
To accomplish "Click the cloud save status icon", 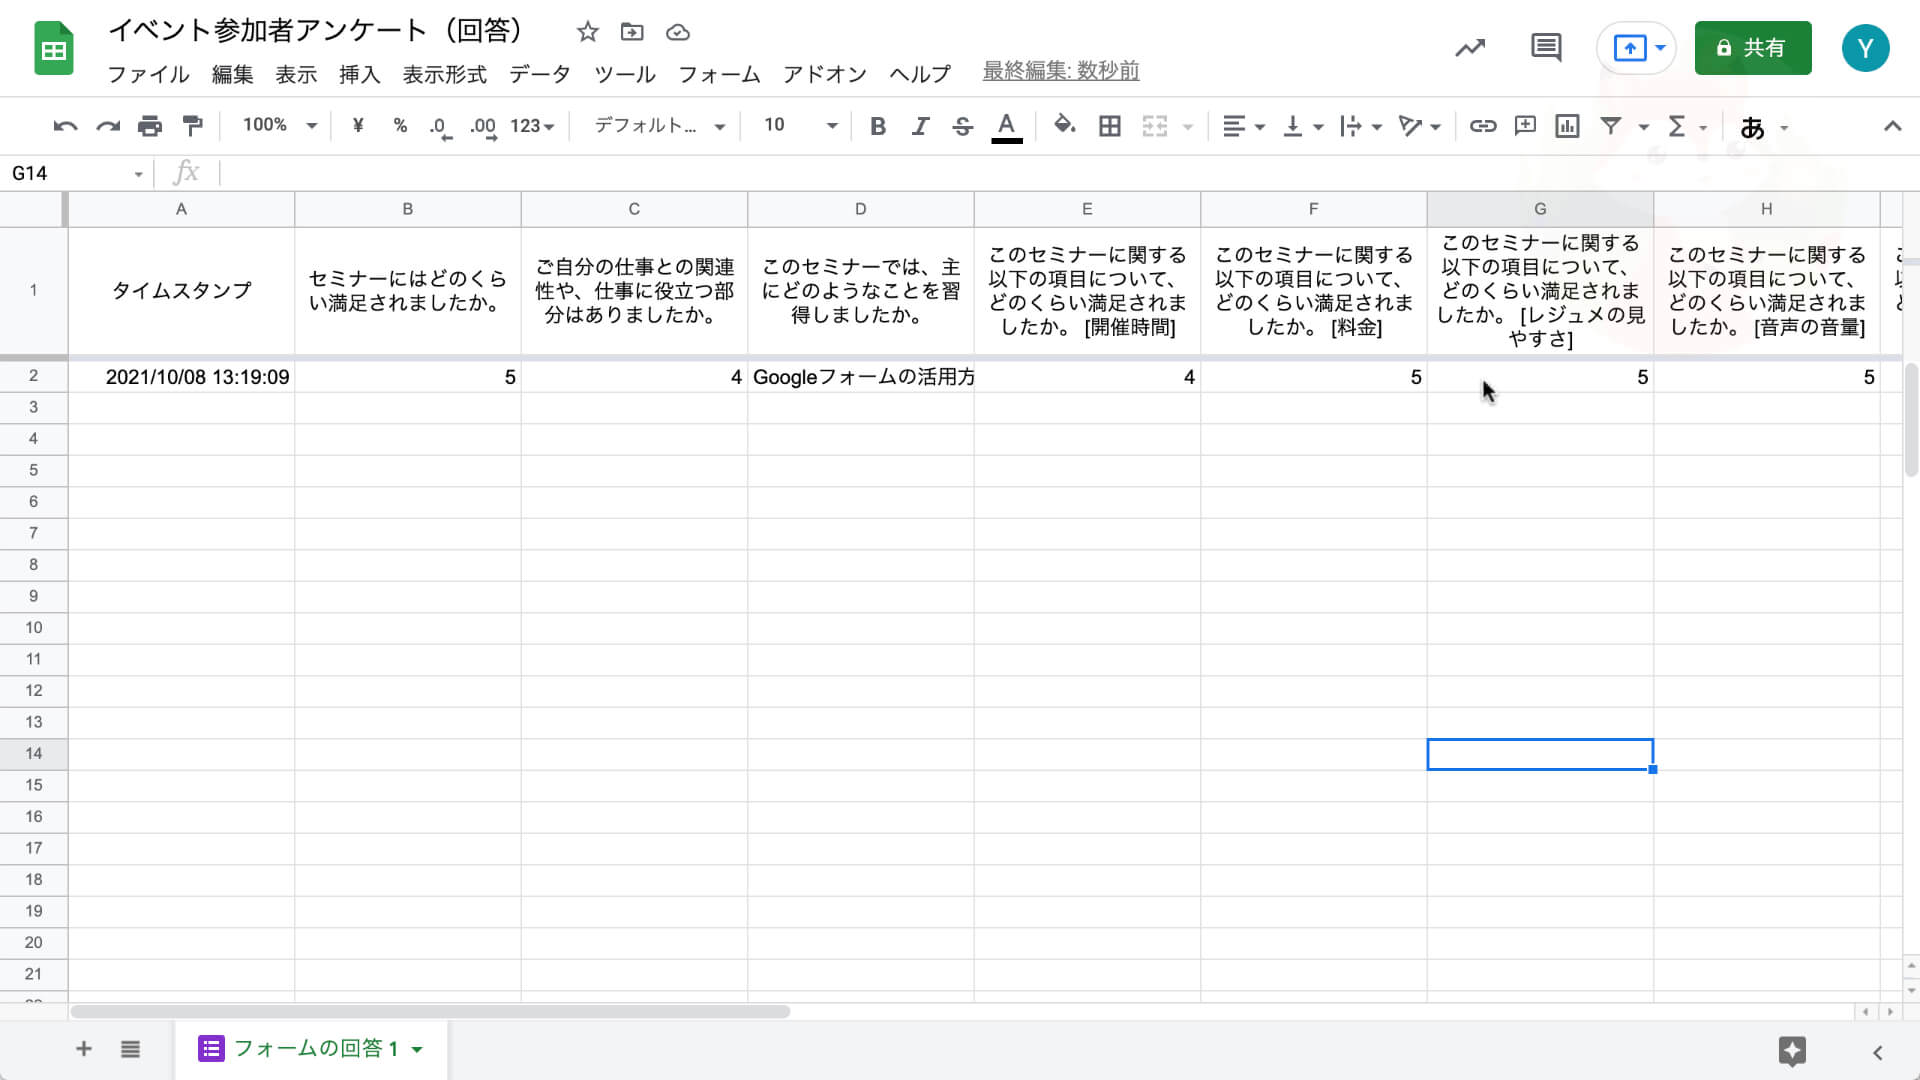I will (x=678, y=32).
